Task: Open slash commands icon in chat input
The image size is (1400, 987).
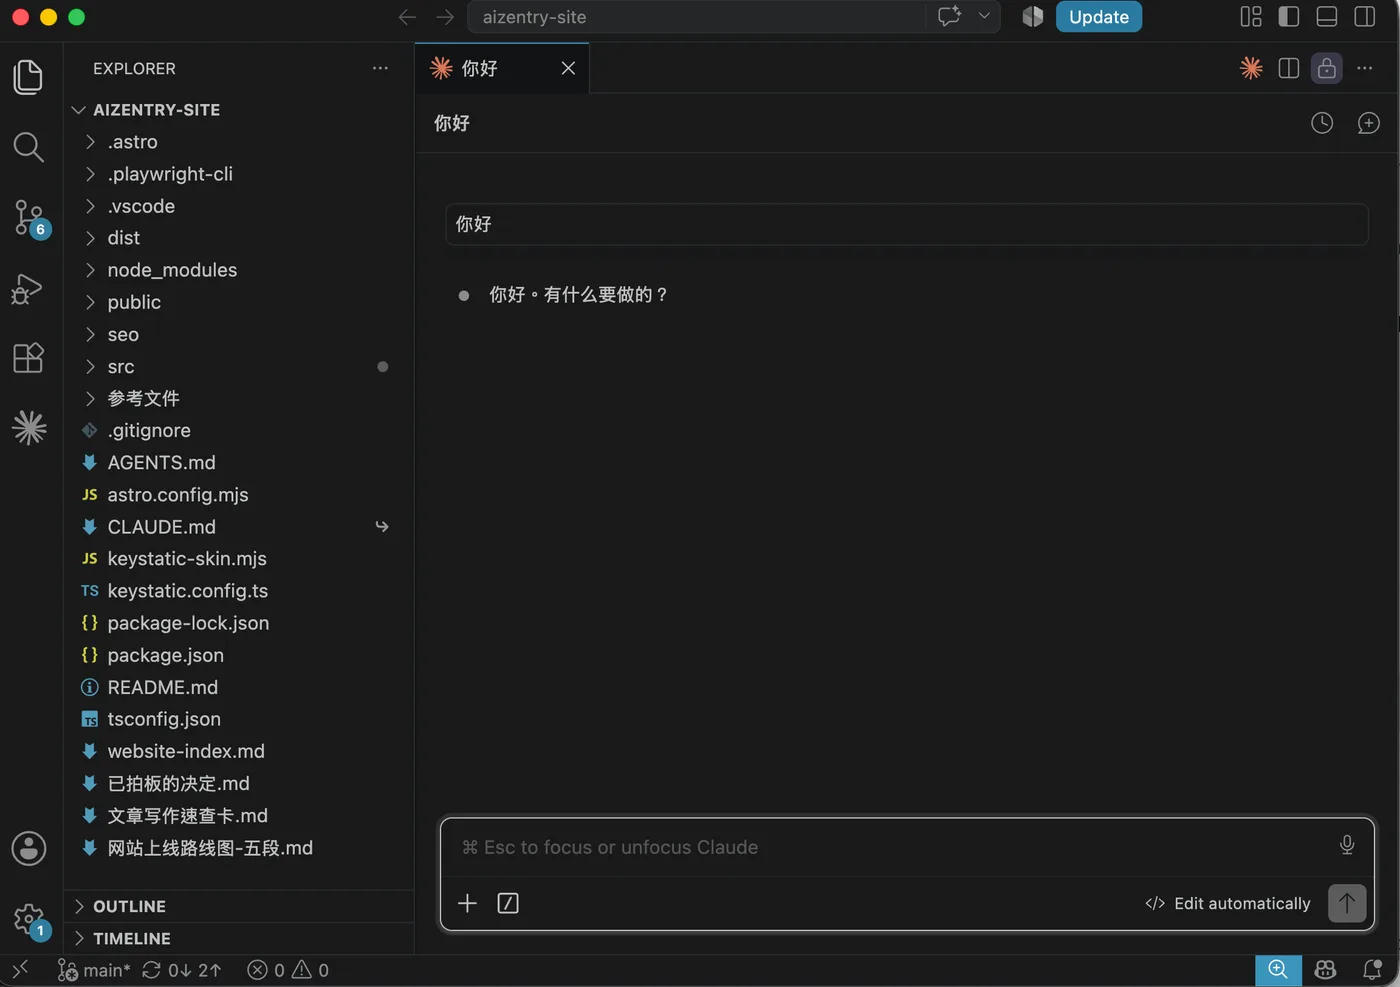Action: tap(508, 903)
